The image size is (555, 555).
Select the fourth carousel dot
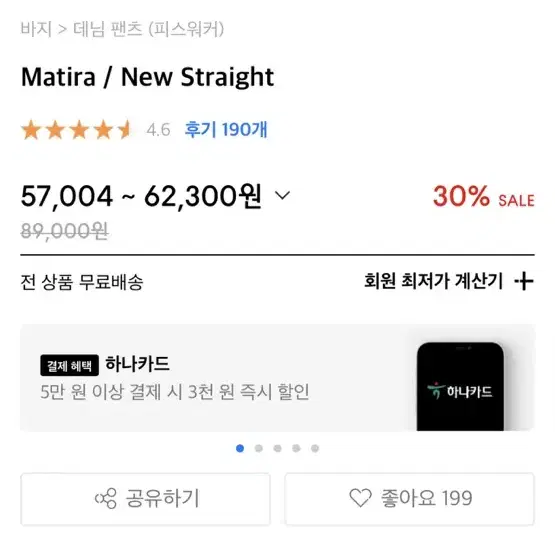296,448
